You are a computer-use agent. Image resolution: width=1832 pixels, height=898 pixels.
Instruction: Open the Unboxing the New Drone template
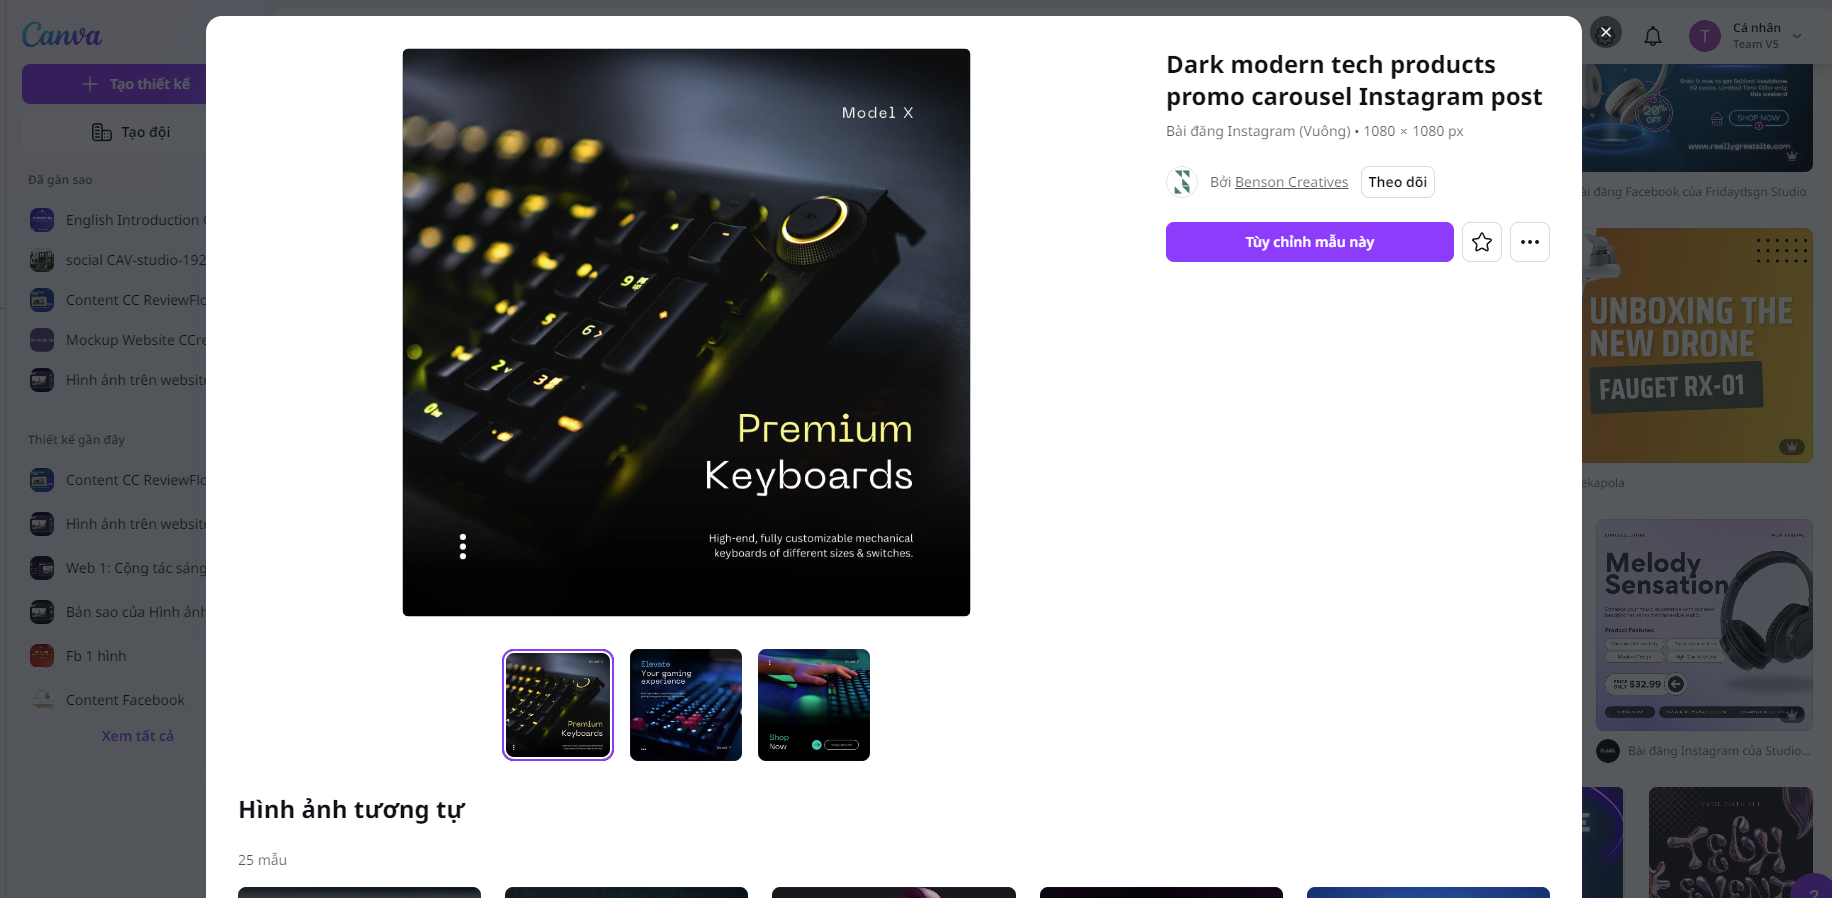[1697, 345]
